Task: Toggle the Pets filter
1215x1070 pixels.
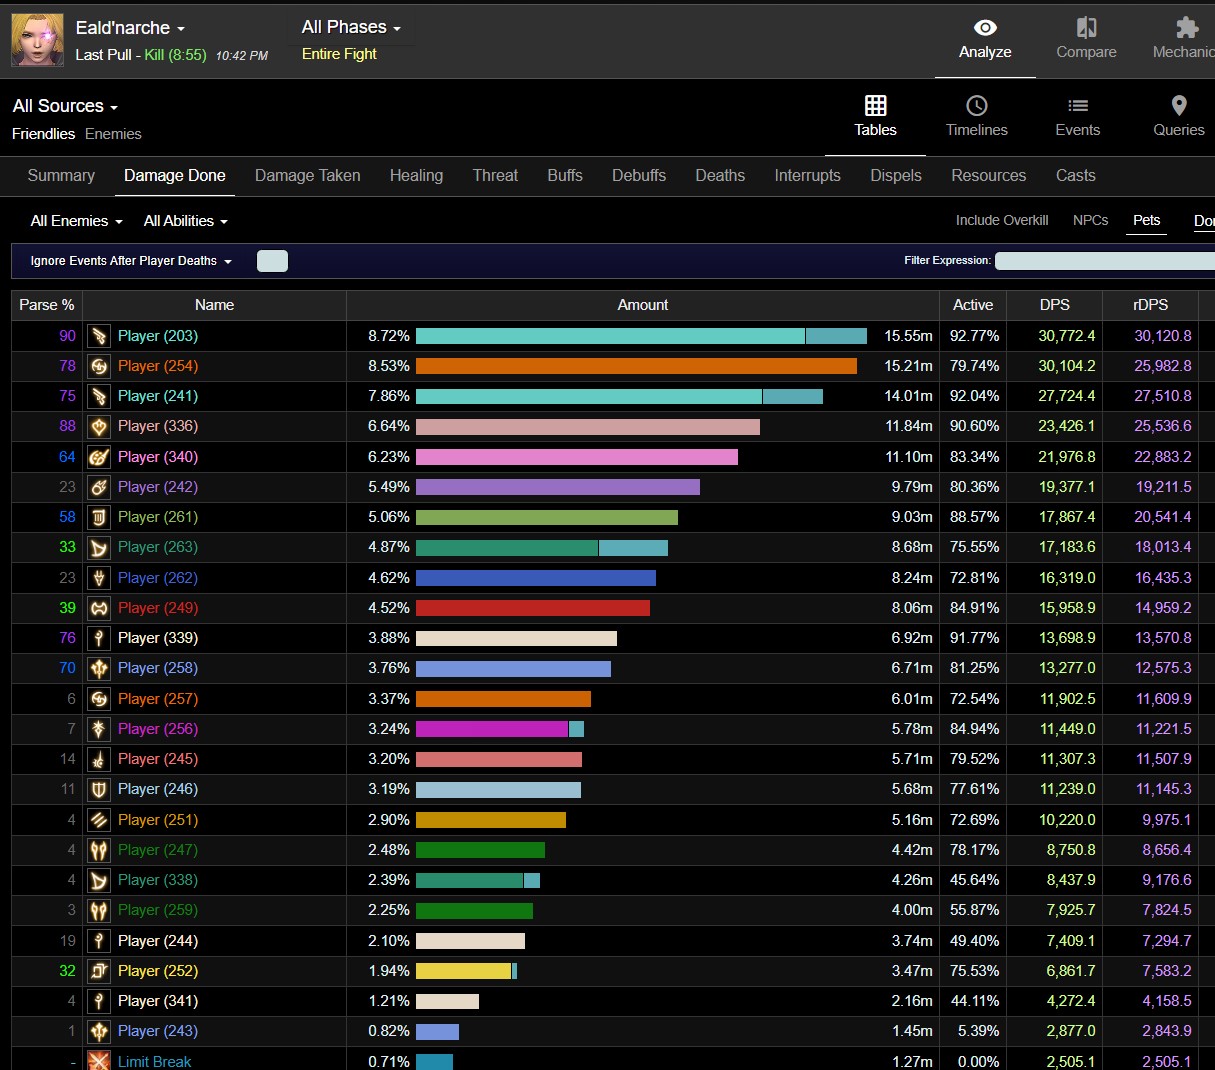Action: click(1146, 220)
